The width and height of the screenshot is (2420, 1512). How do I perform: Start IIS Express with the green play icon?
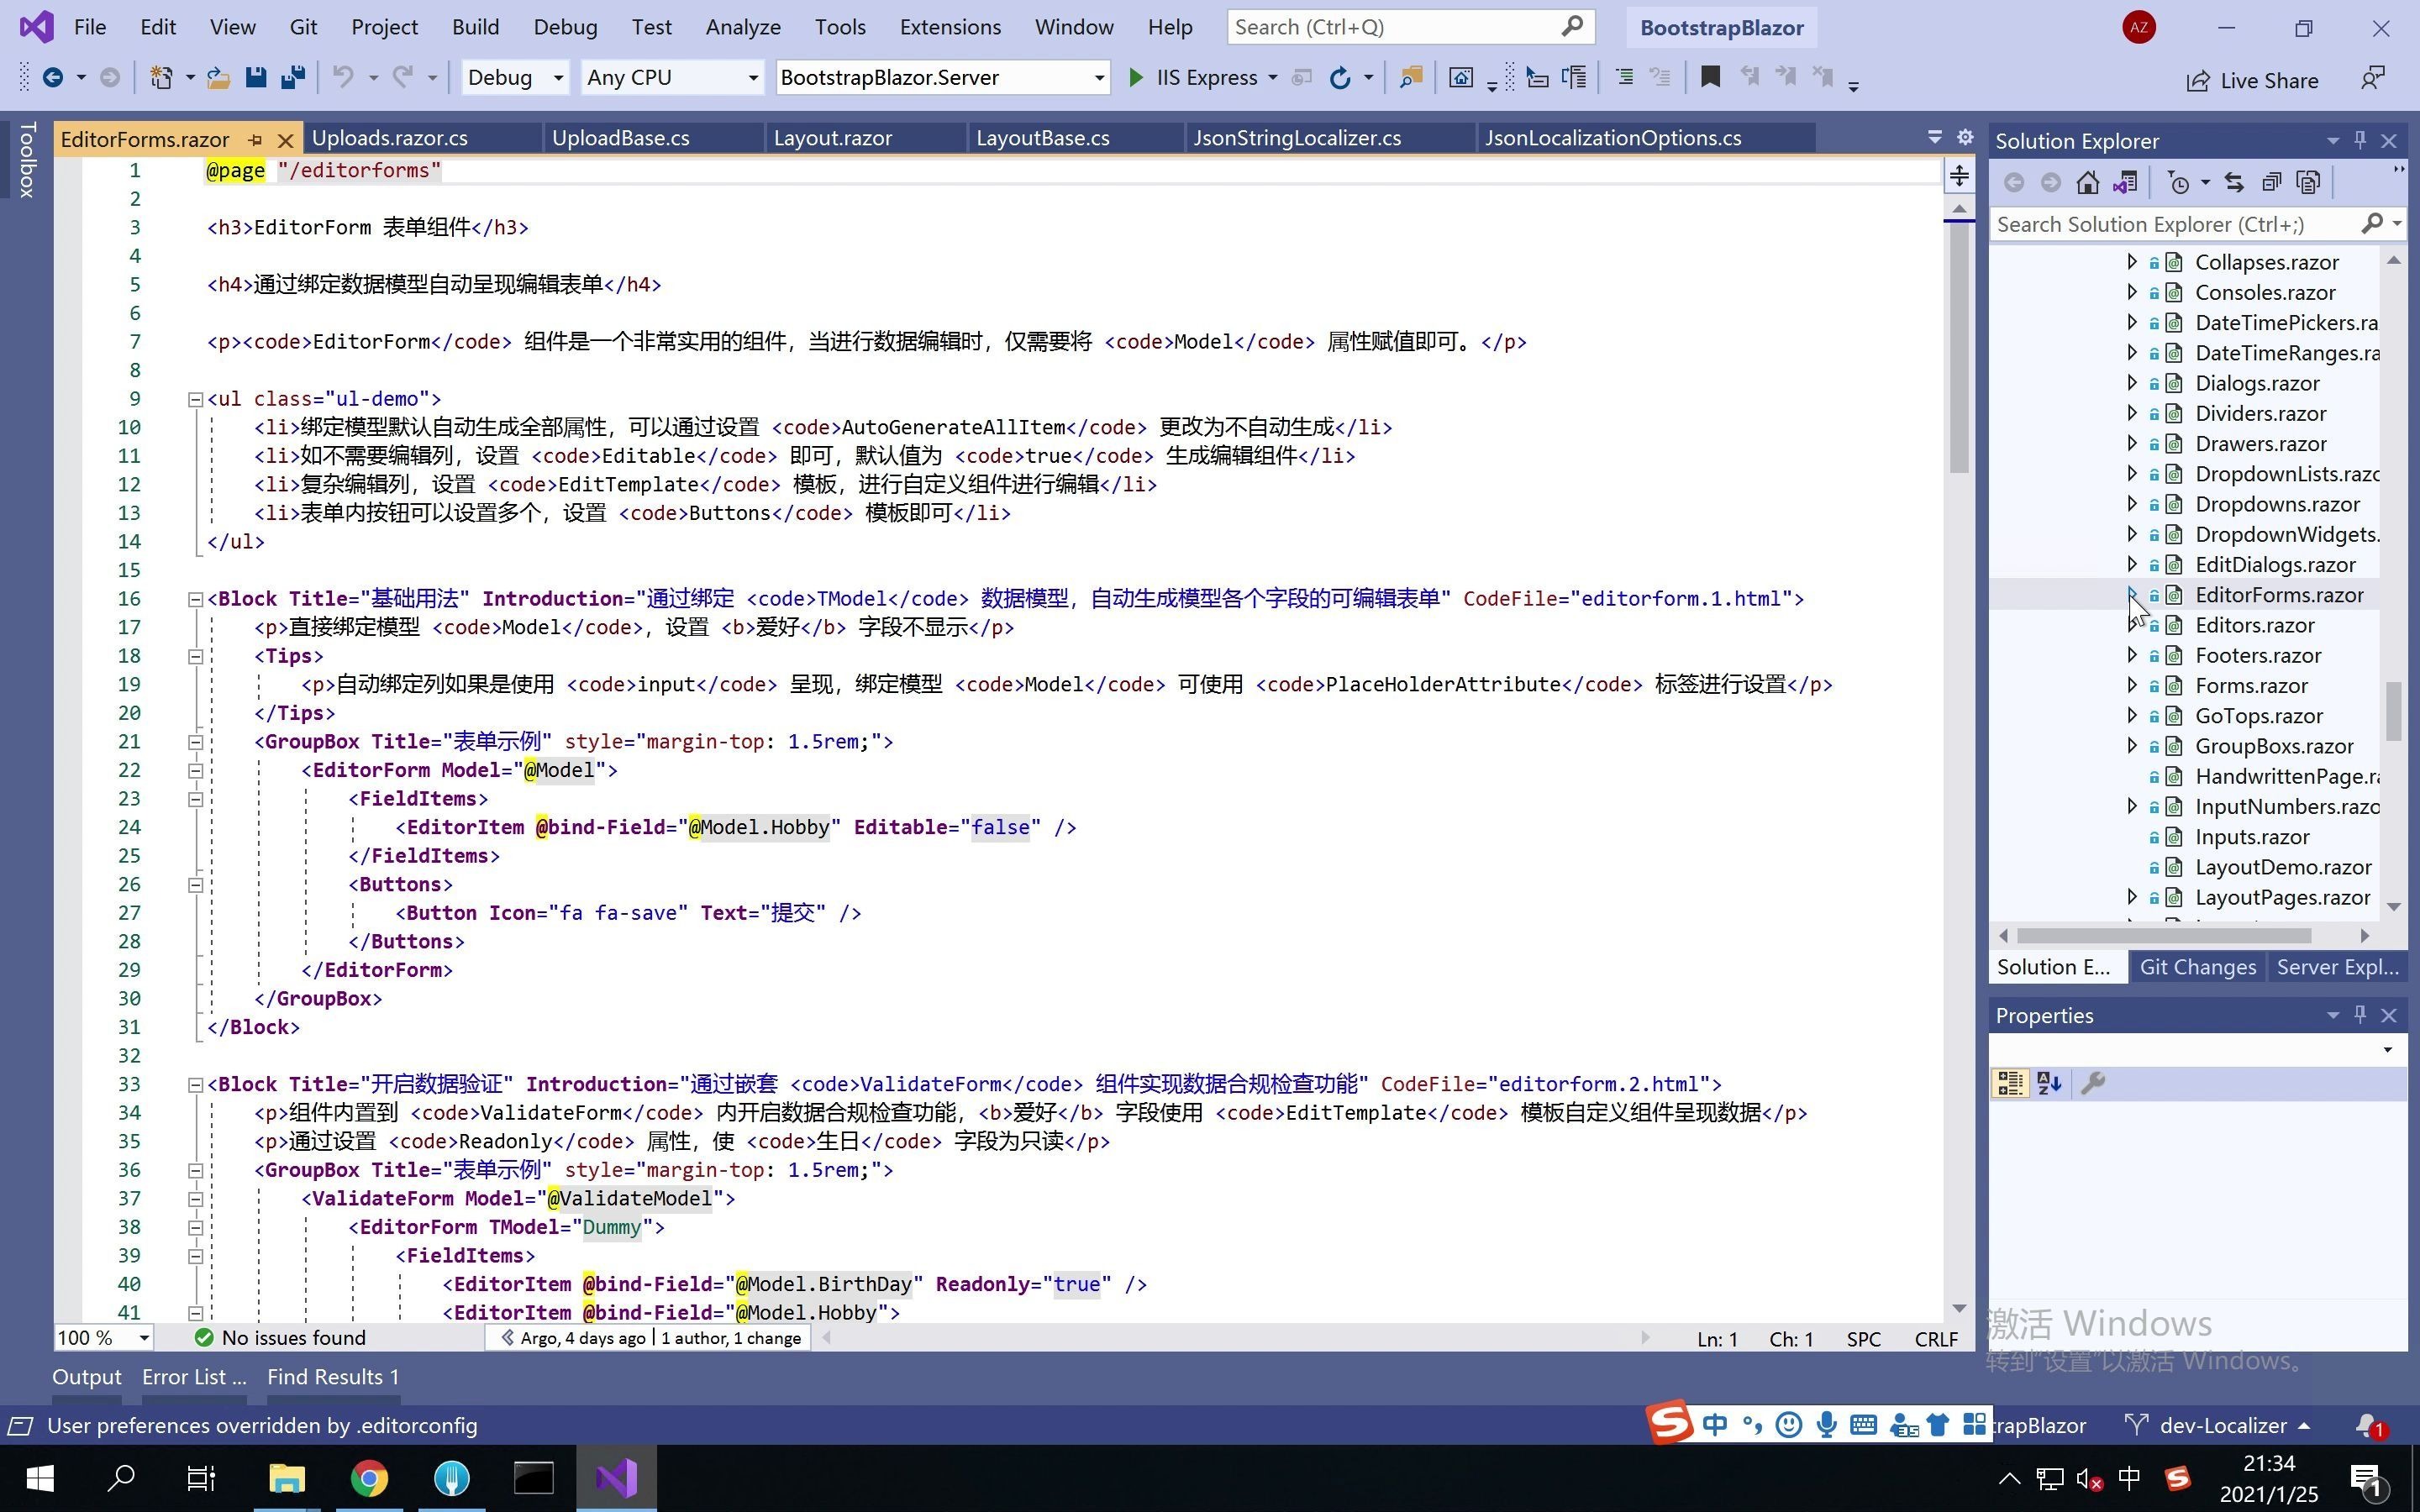point(1135,77)
